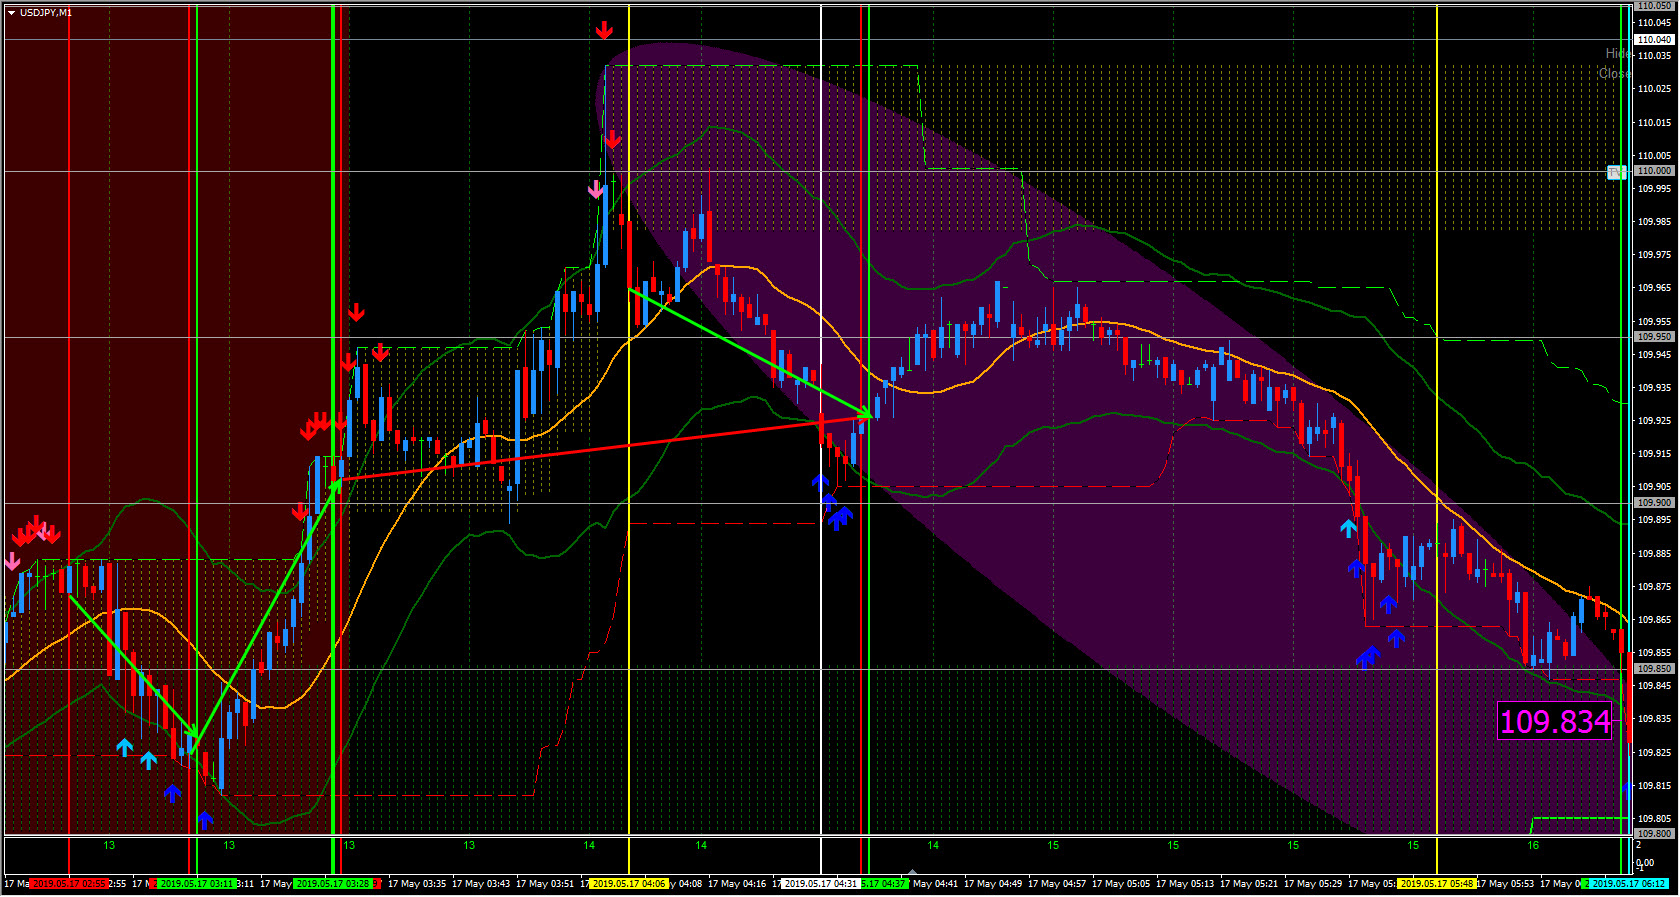
Task: Click the 17 May 05:13 time label
Action: pos(1185,884)
